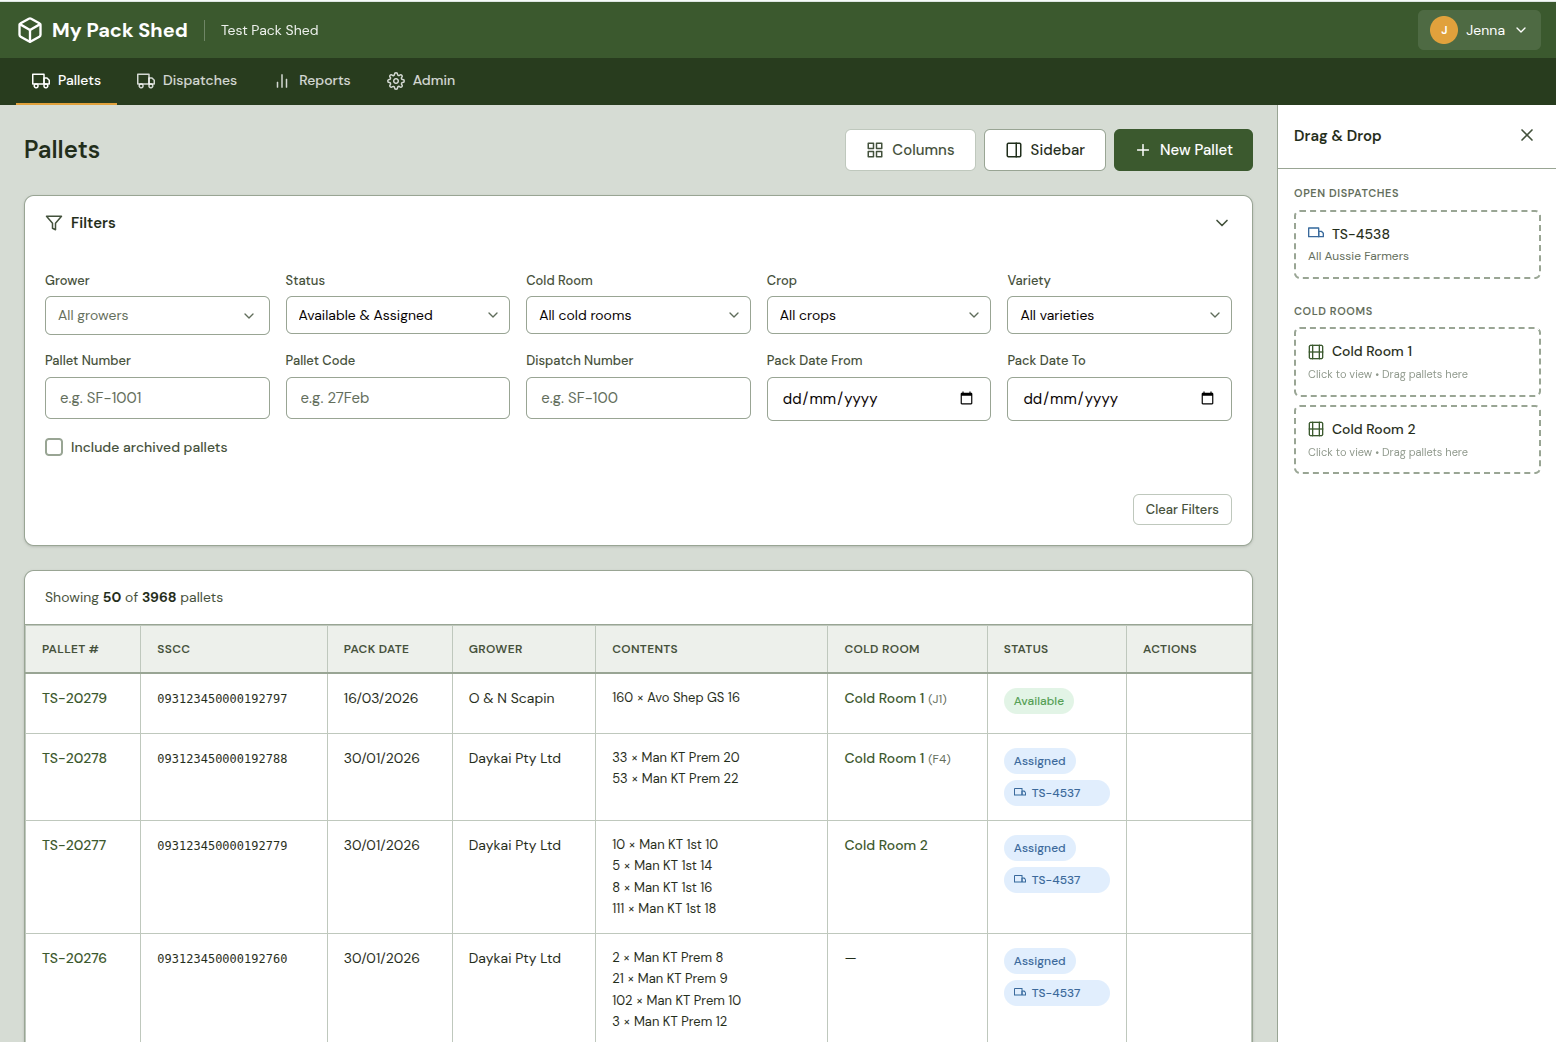Click the My Pack Shed cube logo
The height and width of the screenshot is (1042, 1556).
[x=30, y=29]
